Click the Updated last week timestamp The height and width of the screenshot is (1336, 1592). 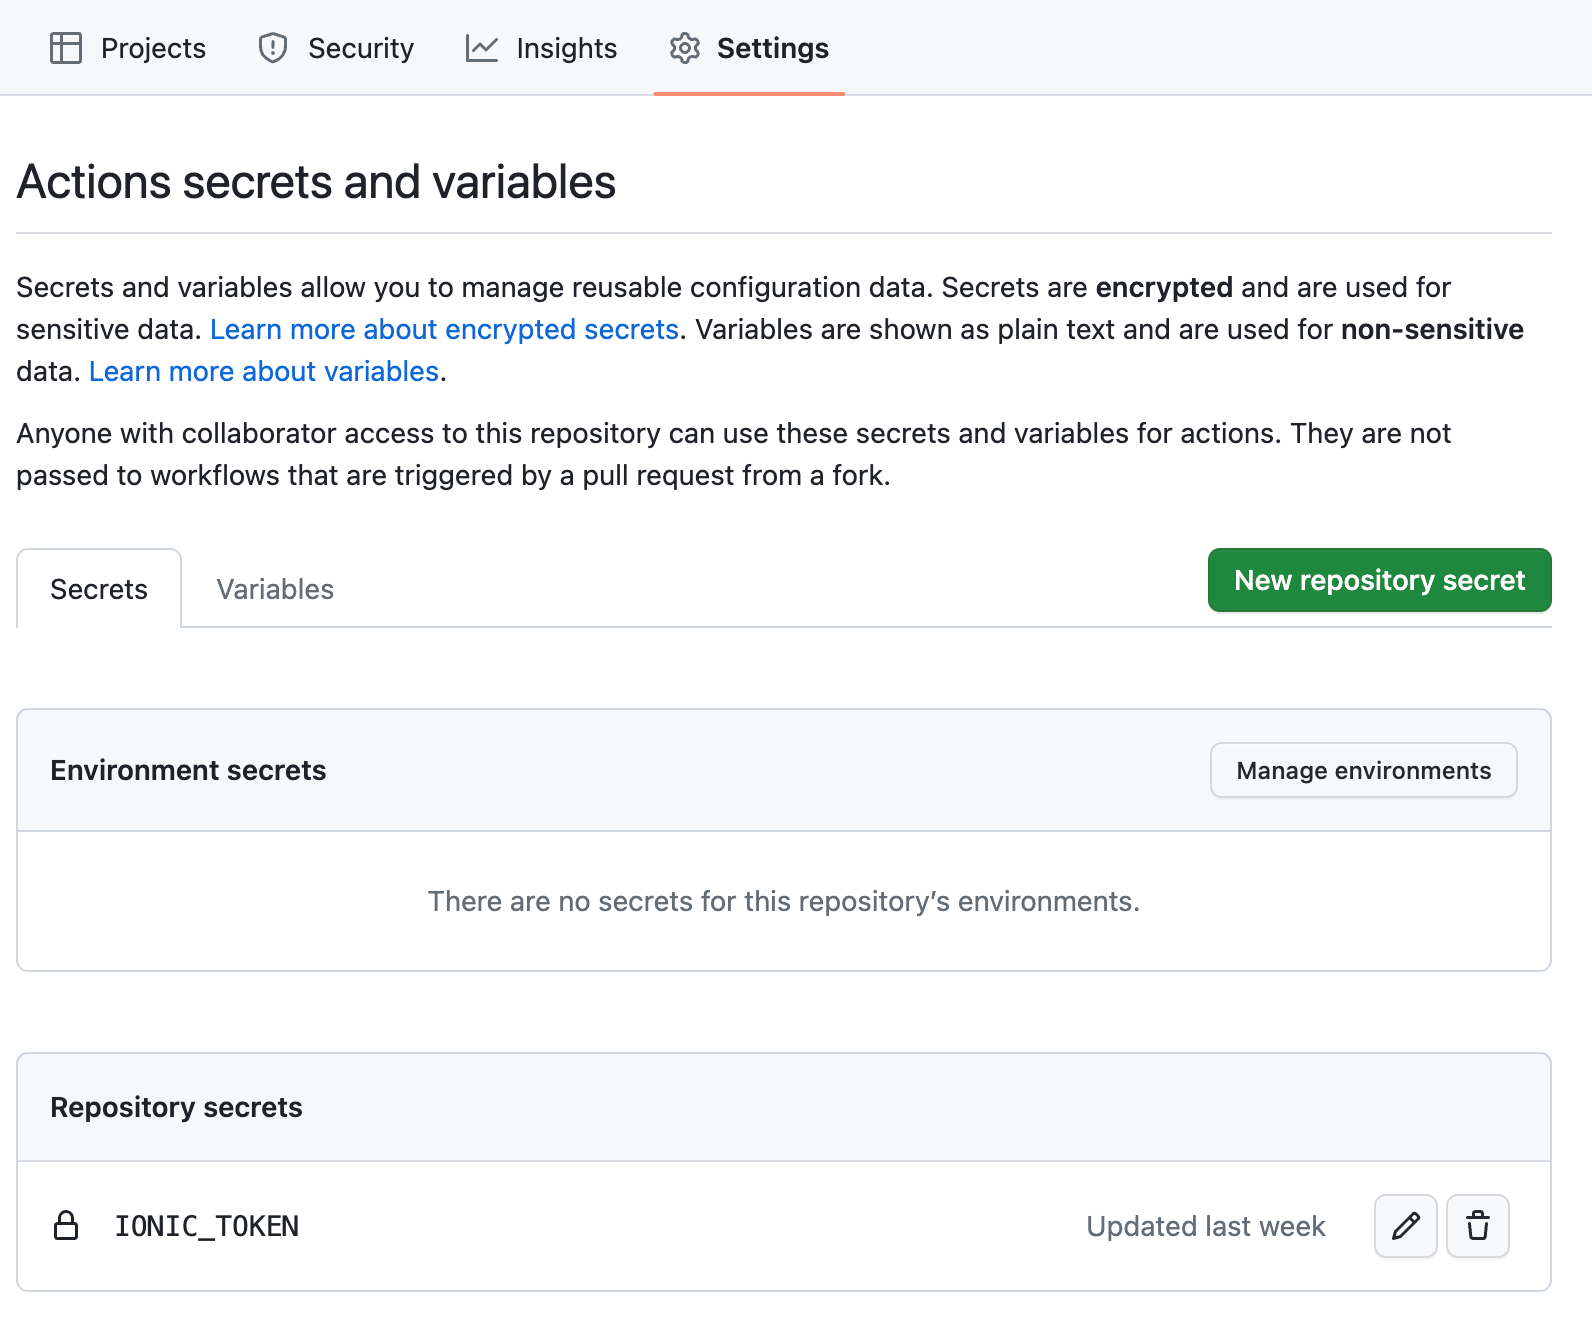tap(1205, 1226)
